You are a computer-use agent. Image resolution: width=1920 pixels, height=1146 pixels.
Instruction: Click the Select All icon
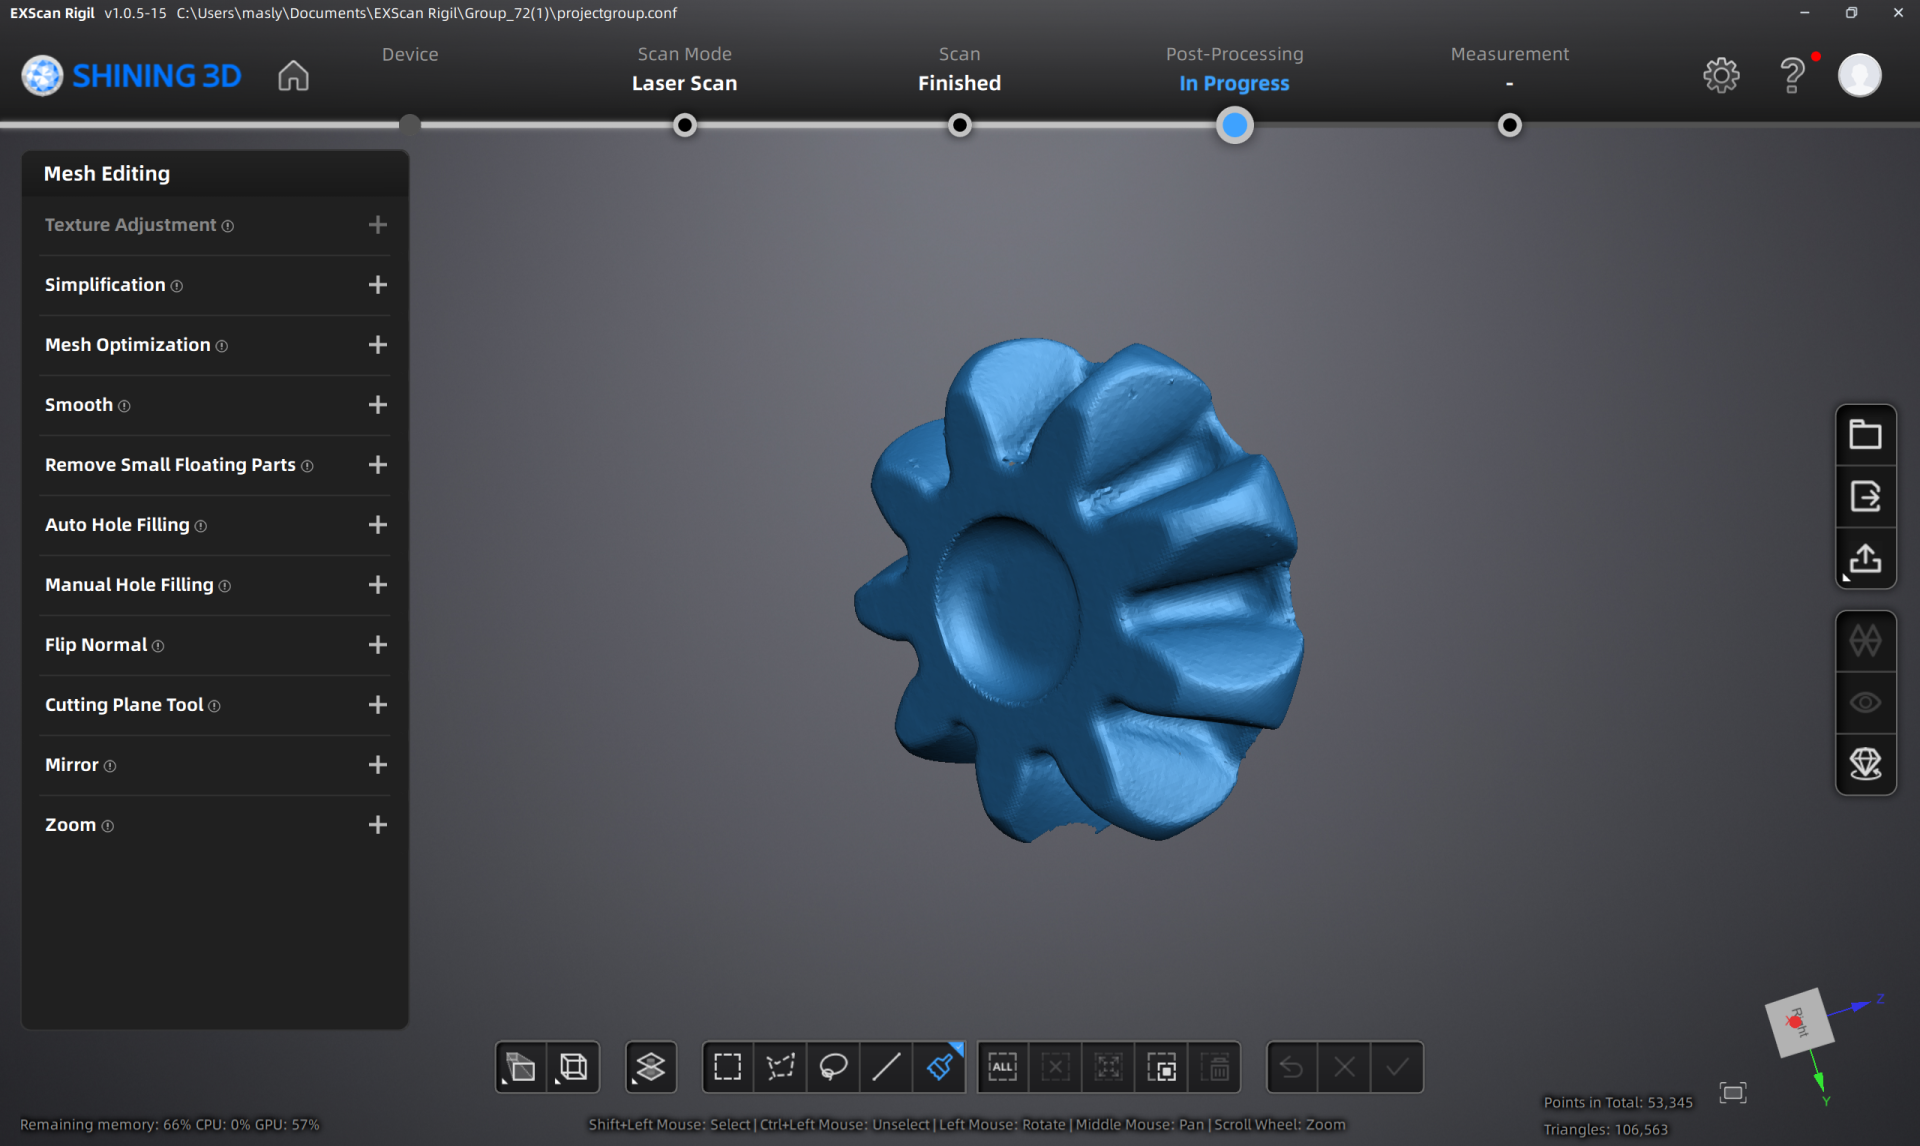click(1003, 1067)
